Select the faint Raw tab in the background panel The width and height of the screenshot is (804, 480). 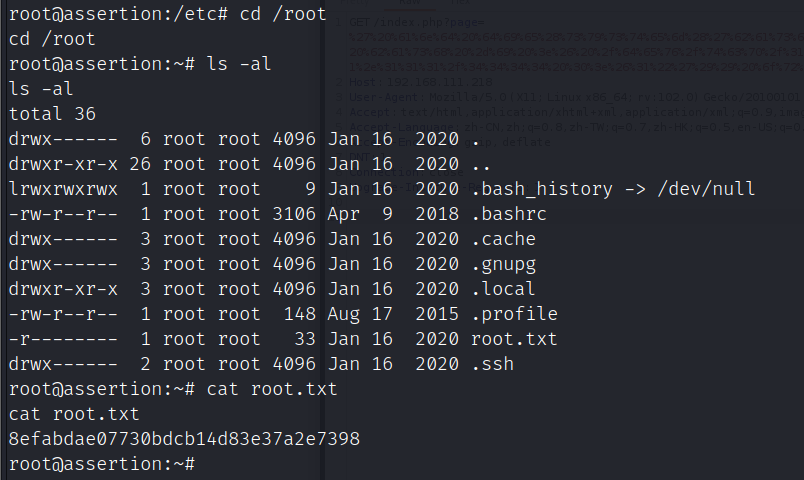[410, 3]
